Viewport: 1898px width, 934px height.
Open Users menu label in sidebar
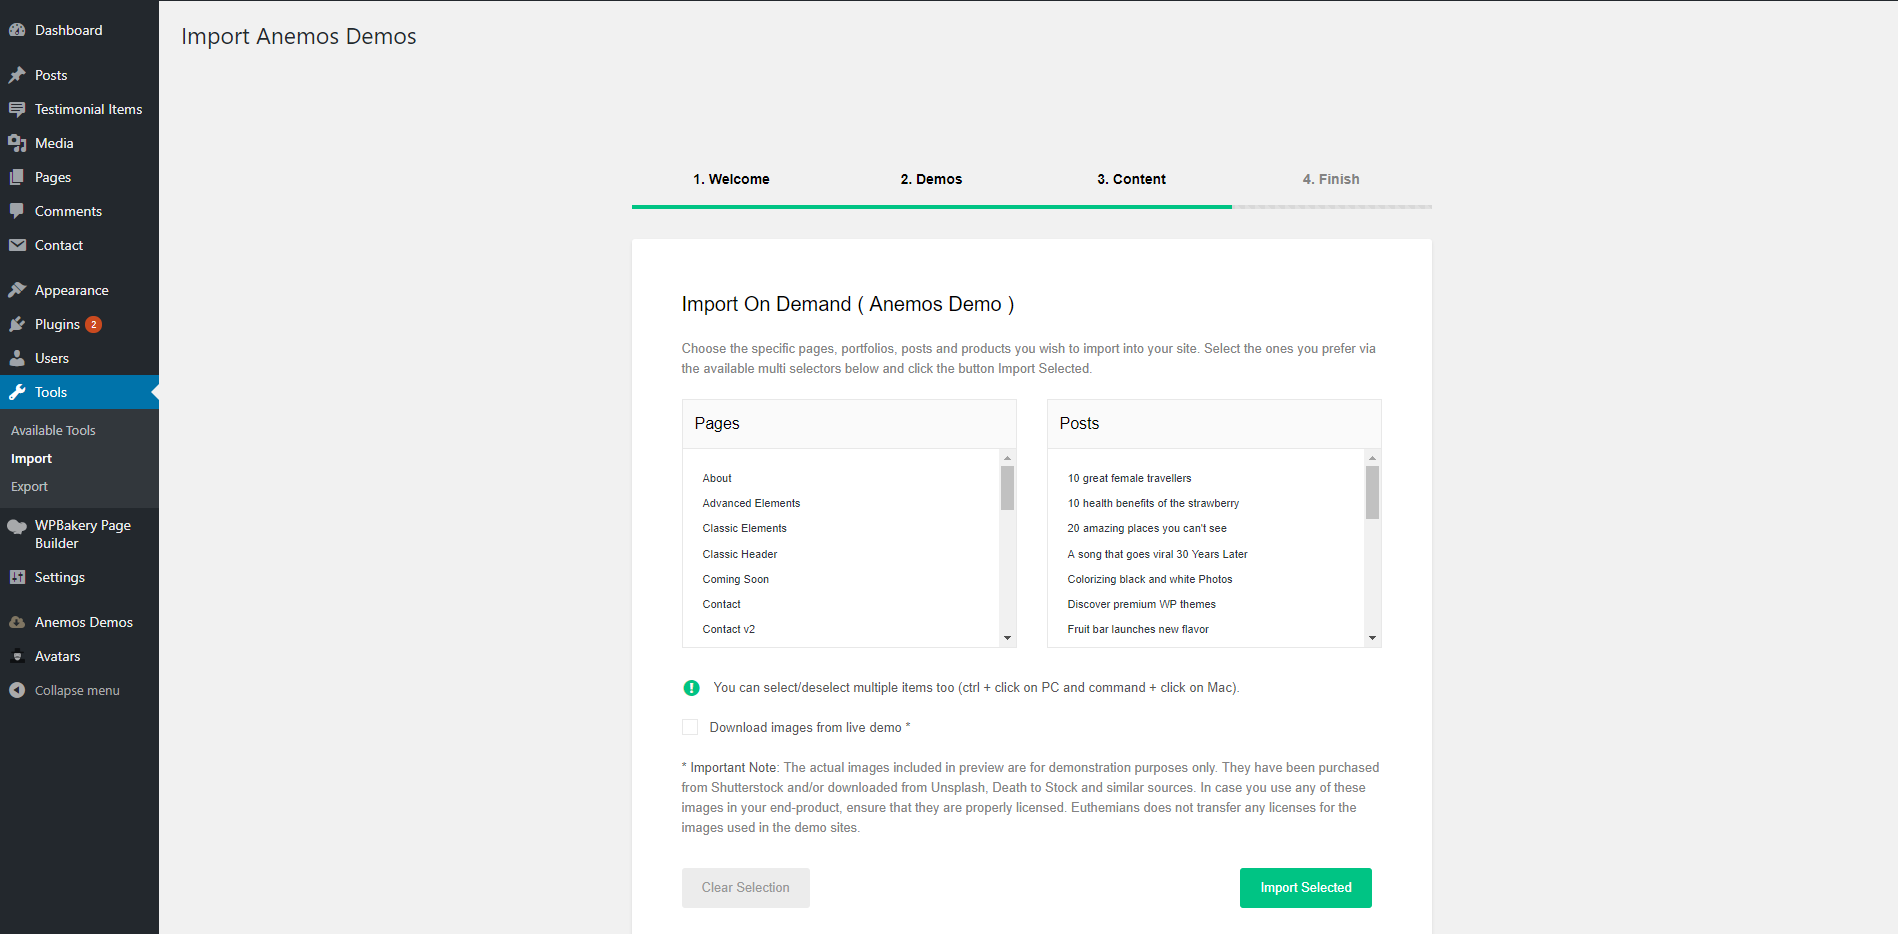(52, 358)
